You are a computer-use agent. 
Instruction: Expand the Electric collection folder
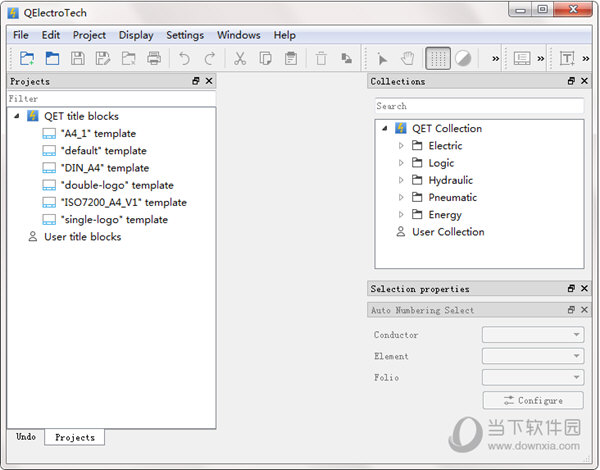pos(401,146)
